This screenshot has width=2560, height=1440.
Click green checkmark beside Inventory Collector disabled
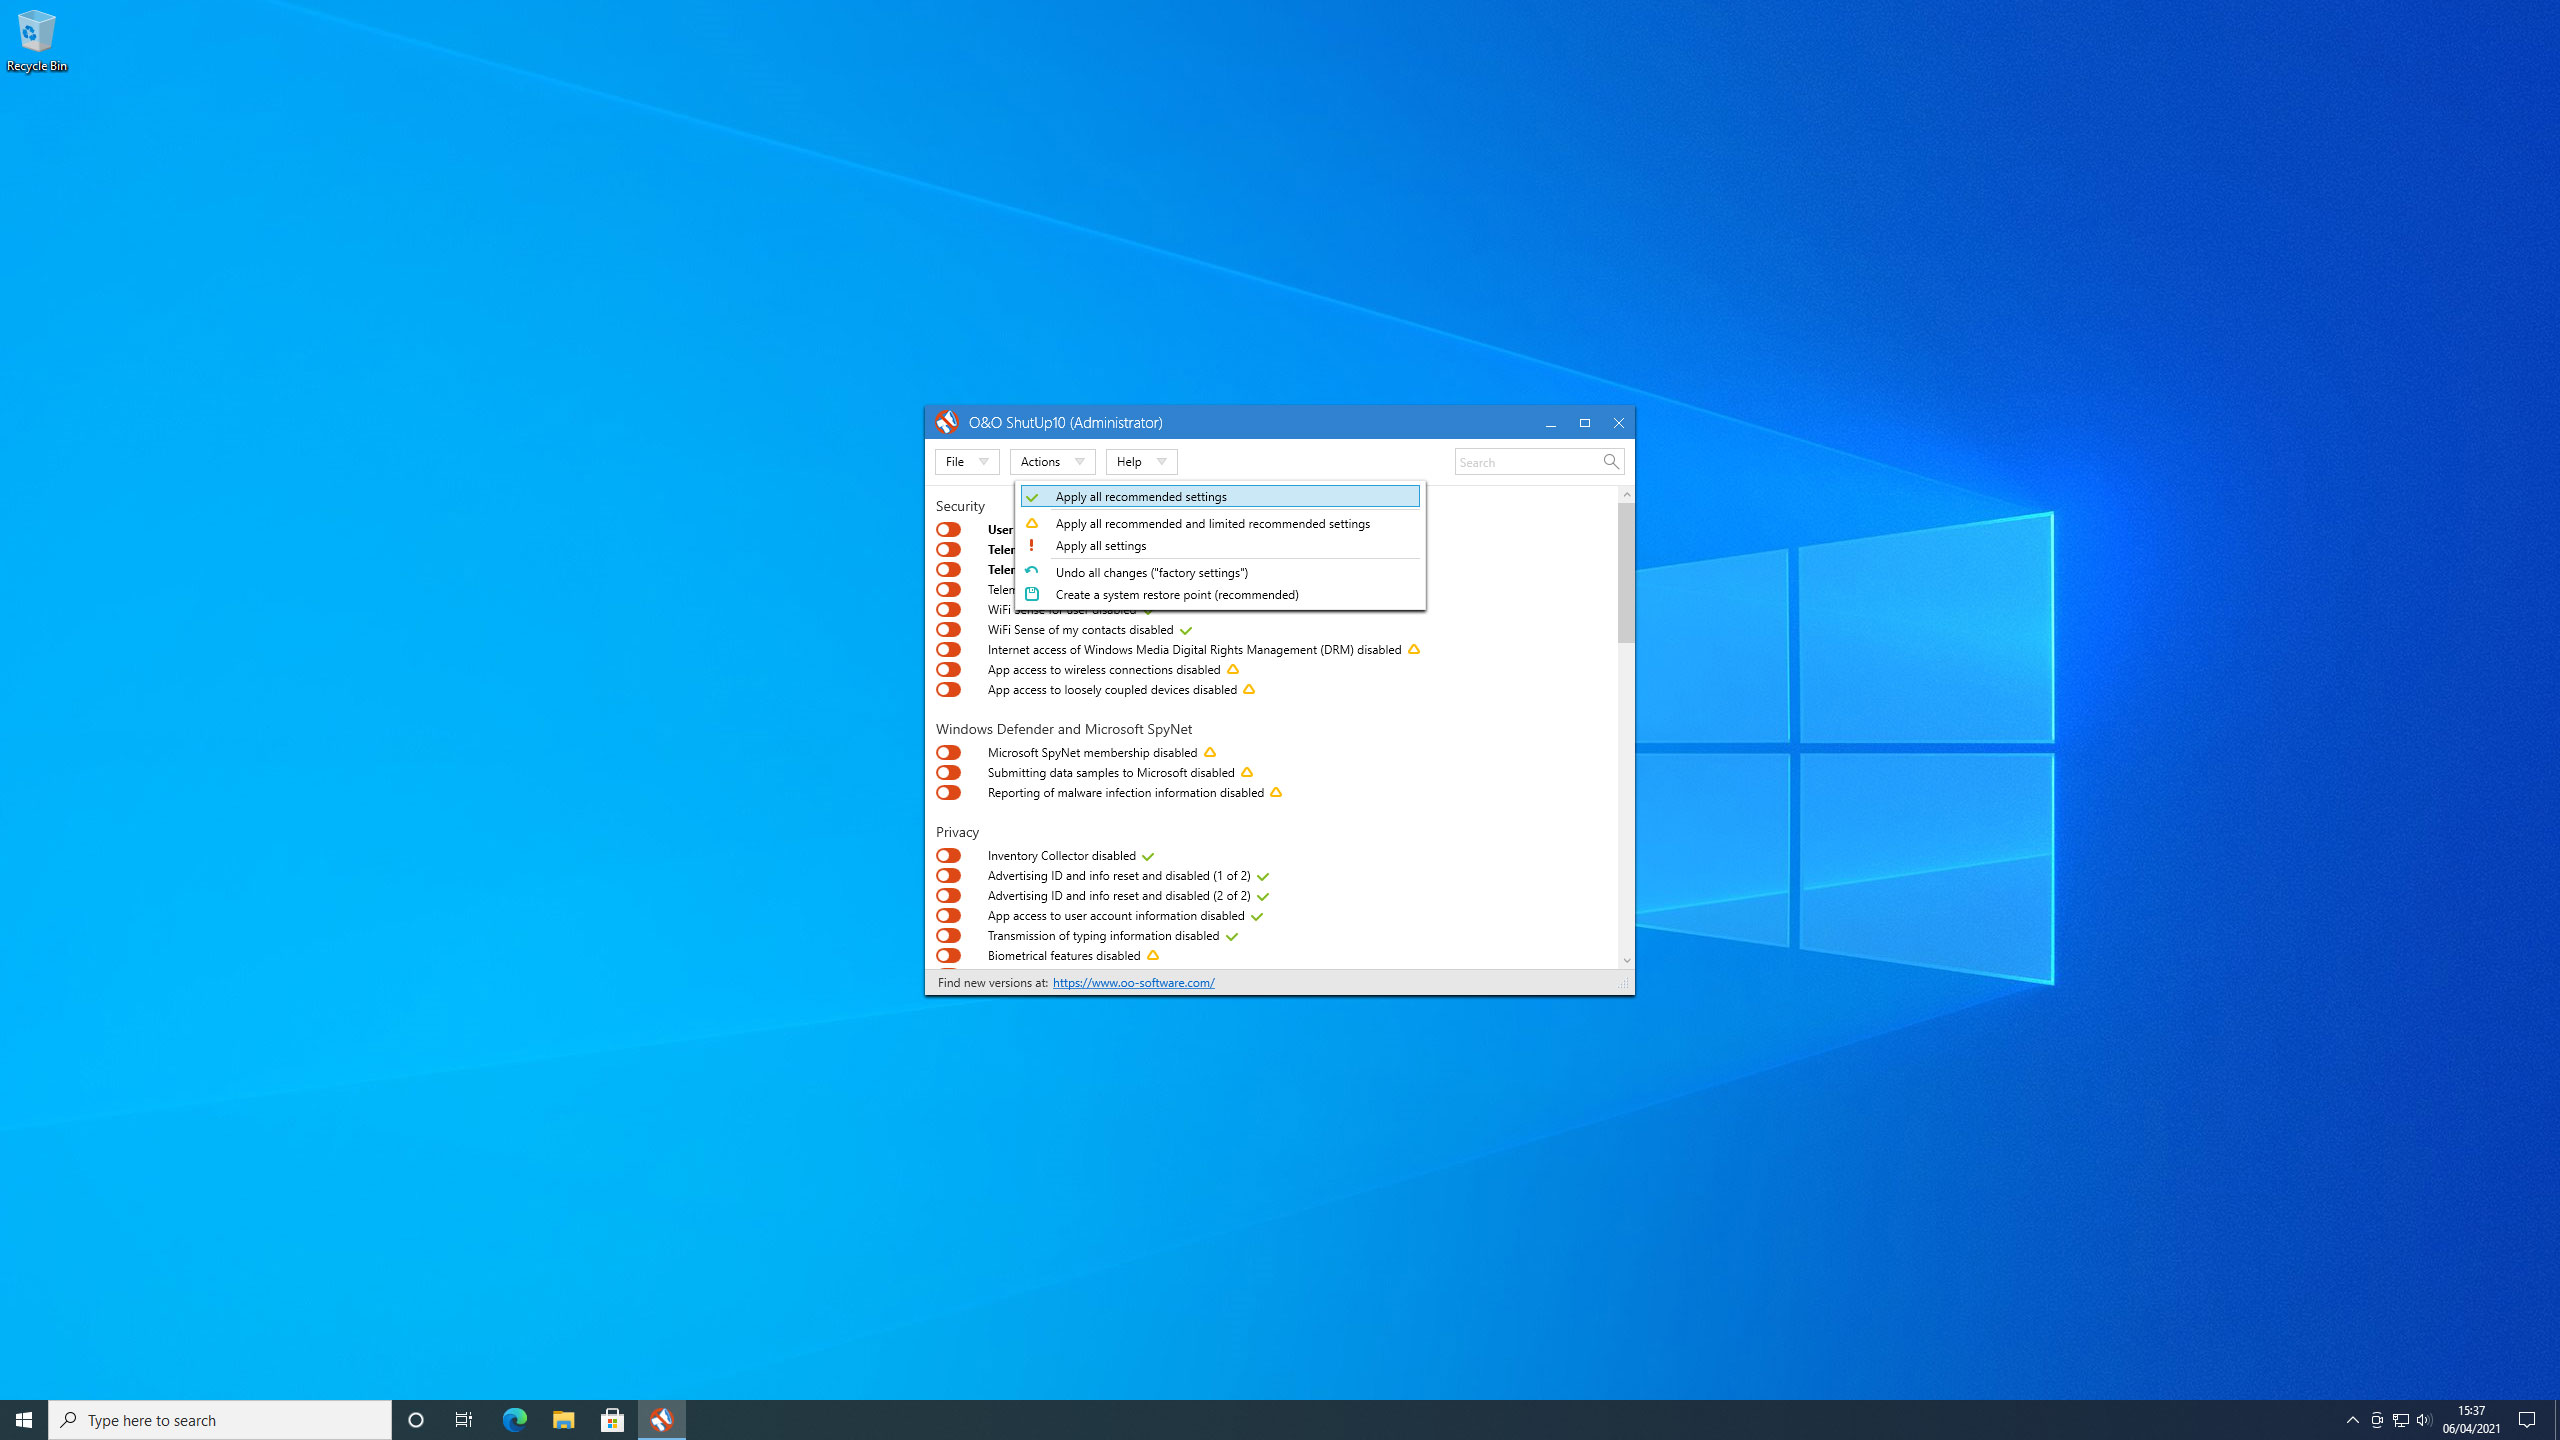(x=1148, y=856)
